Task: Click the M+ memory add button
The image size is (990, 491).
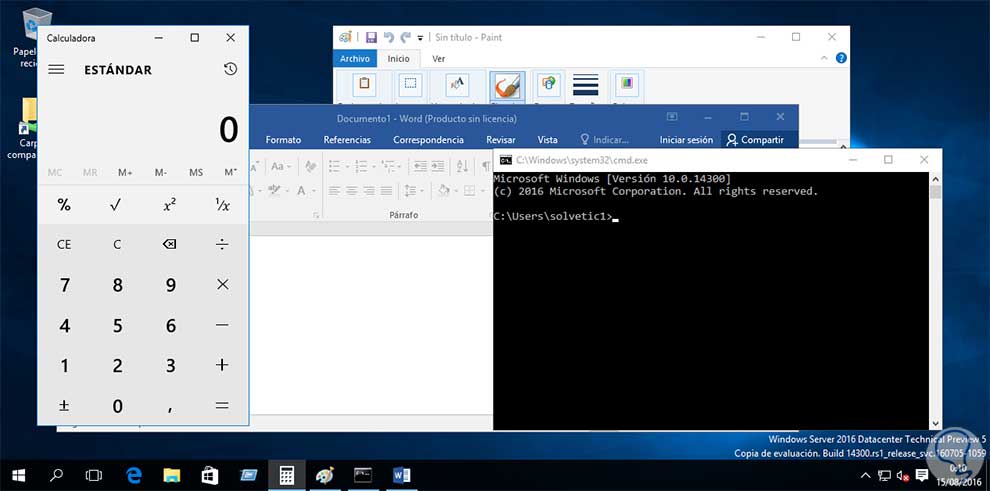Action: pos(125,172)
